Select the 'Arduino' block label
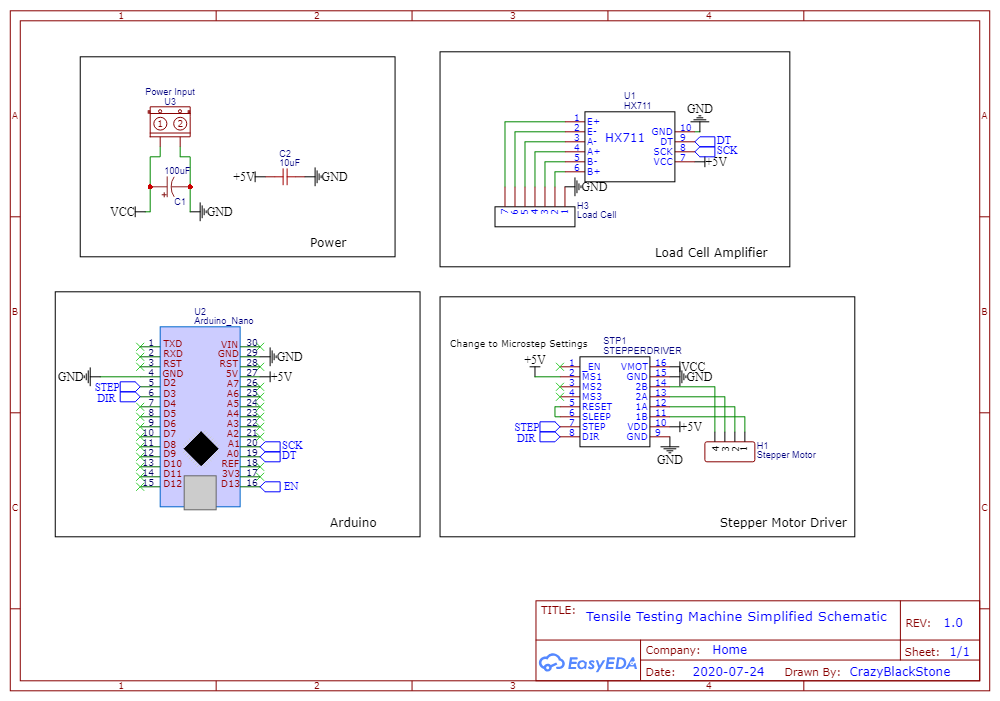This screenshot has height=701, width=1000. point(353,522)
